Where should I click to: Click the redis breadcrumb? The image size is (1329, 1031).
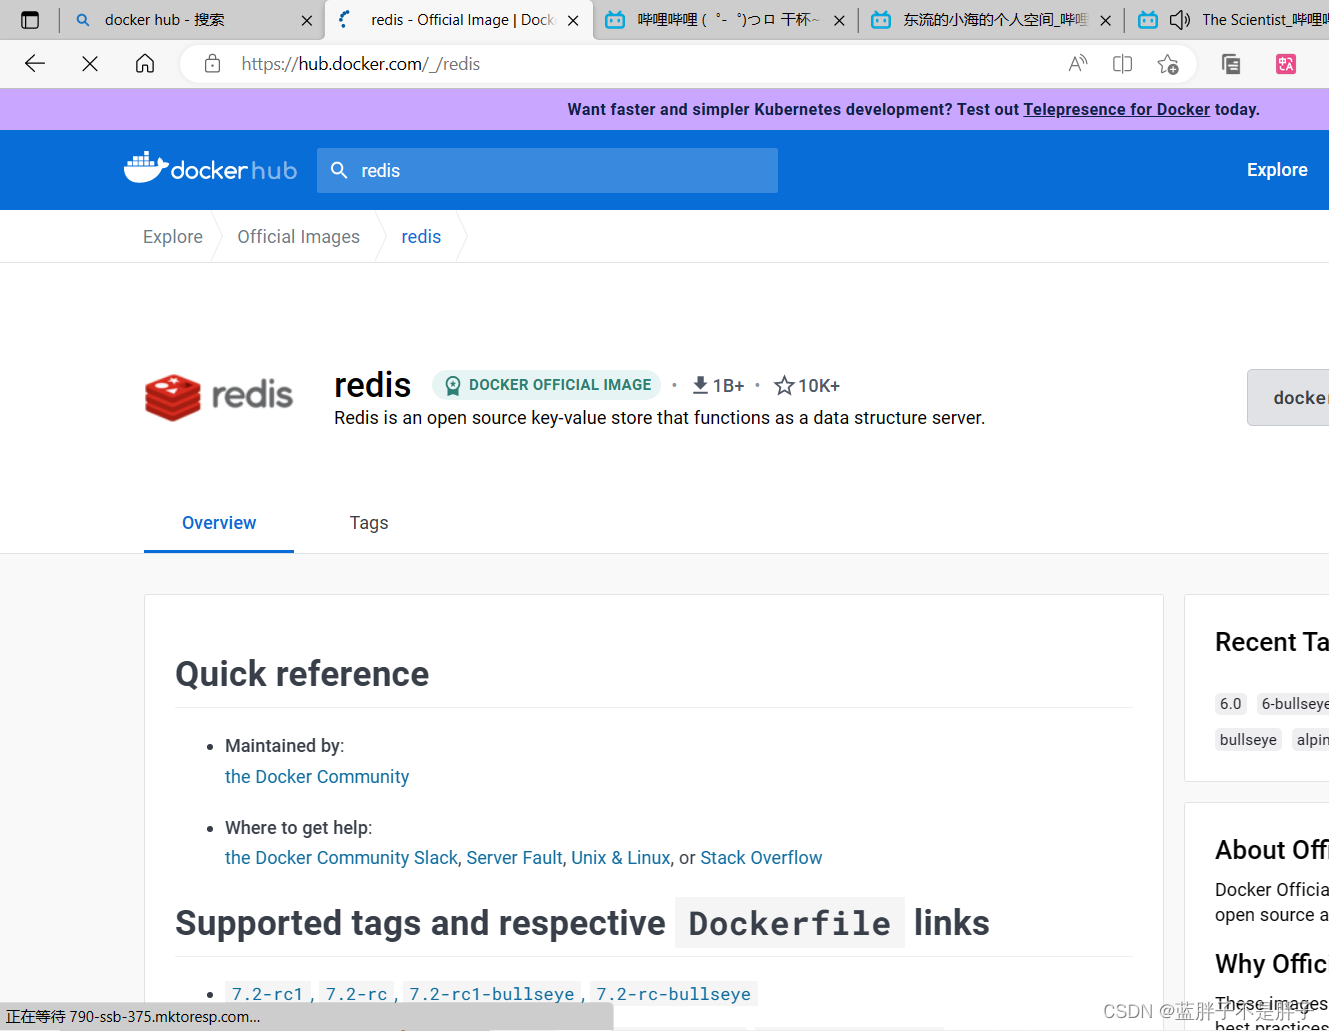pos(421,237)
